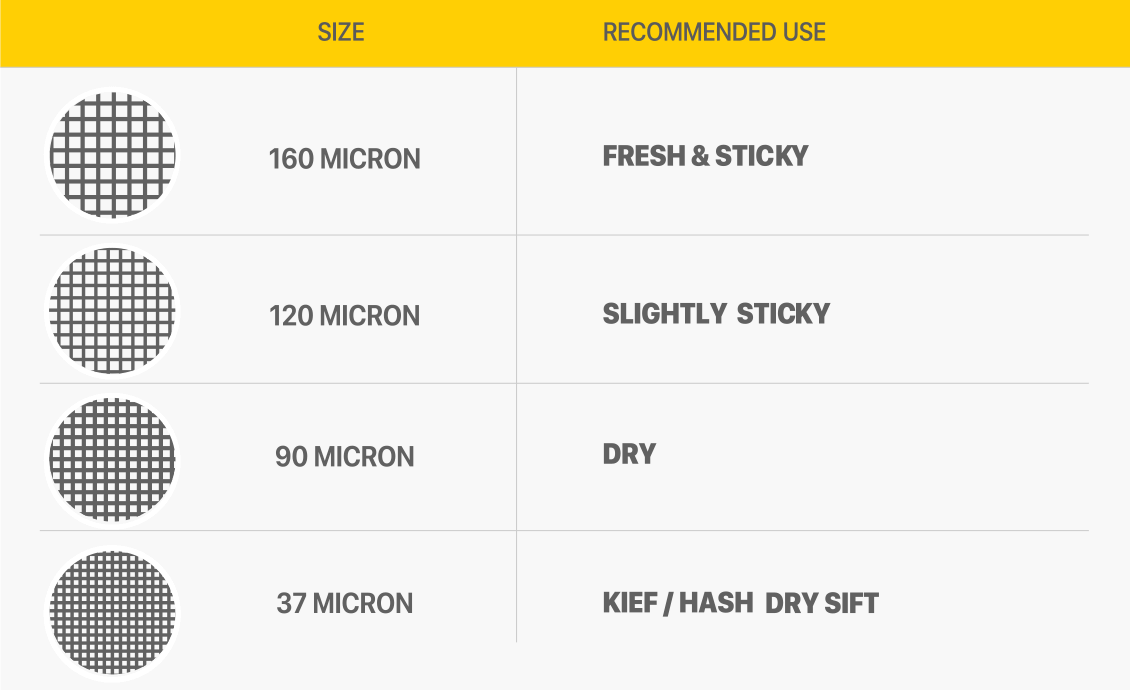1130x690 pixels.
Task: Choose the 90 MICRON size label
Action: 344,457
